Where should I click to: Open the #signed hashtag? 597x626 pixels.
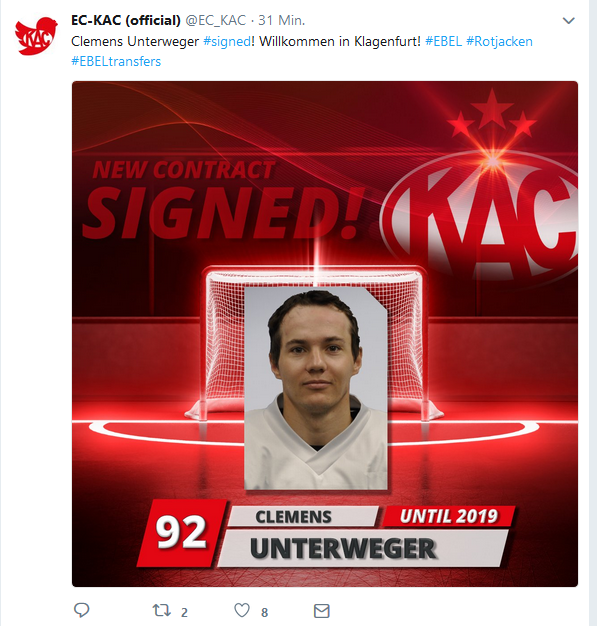tap(227, 42)
